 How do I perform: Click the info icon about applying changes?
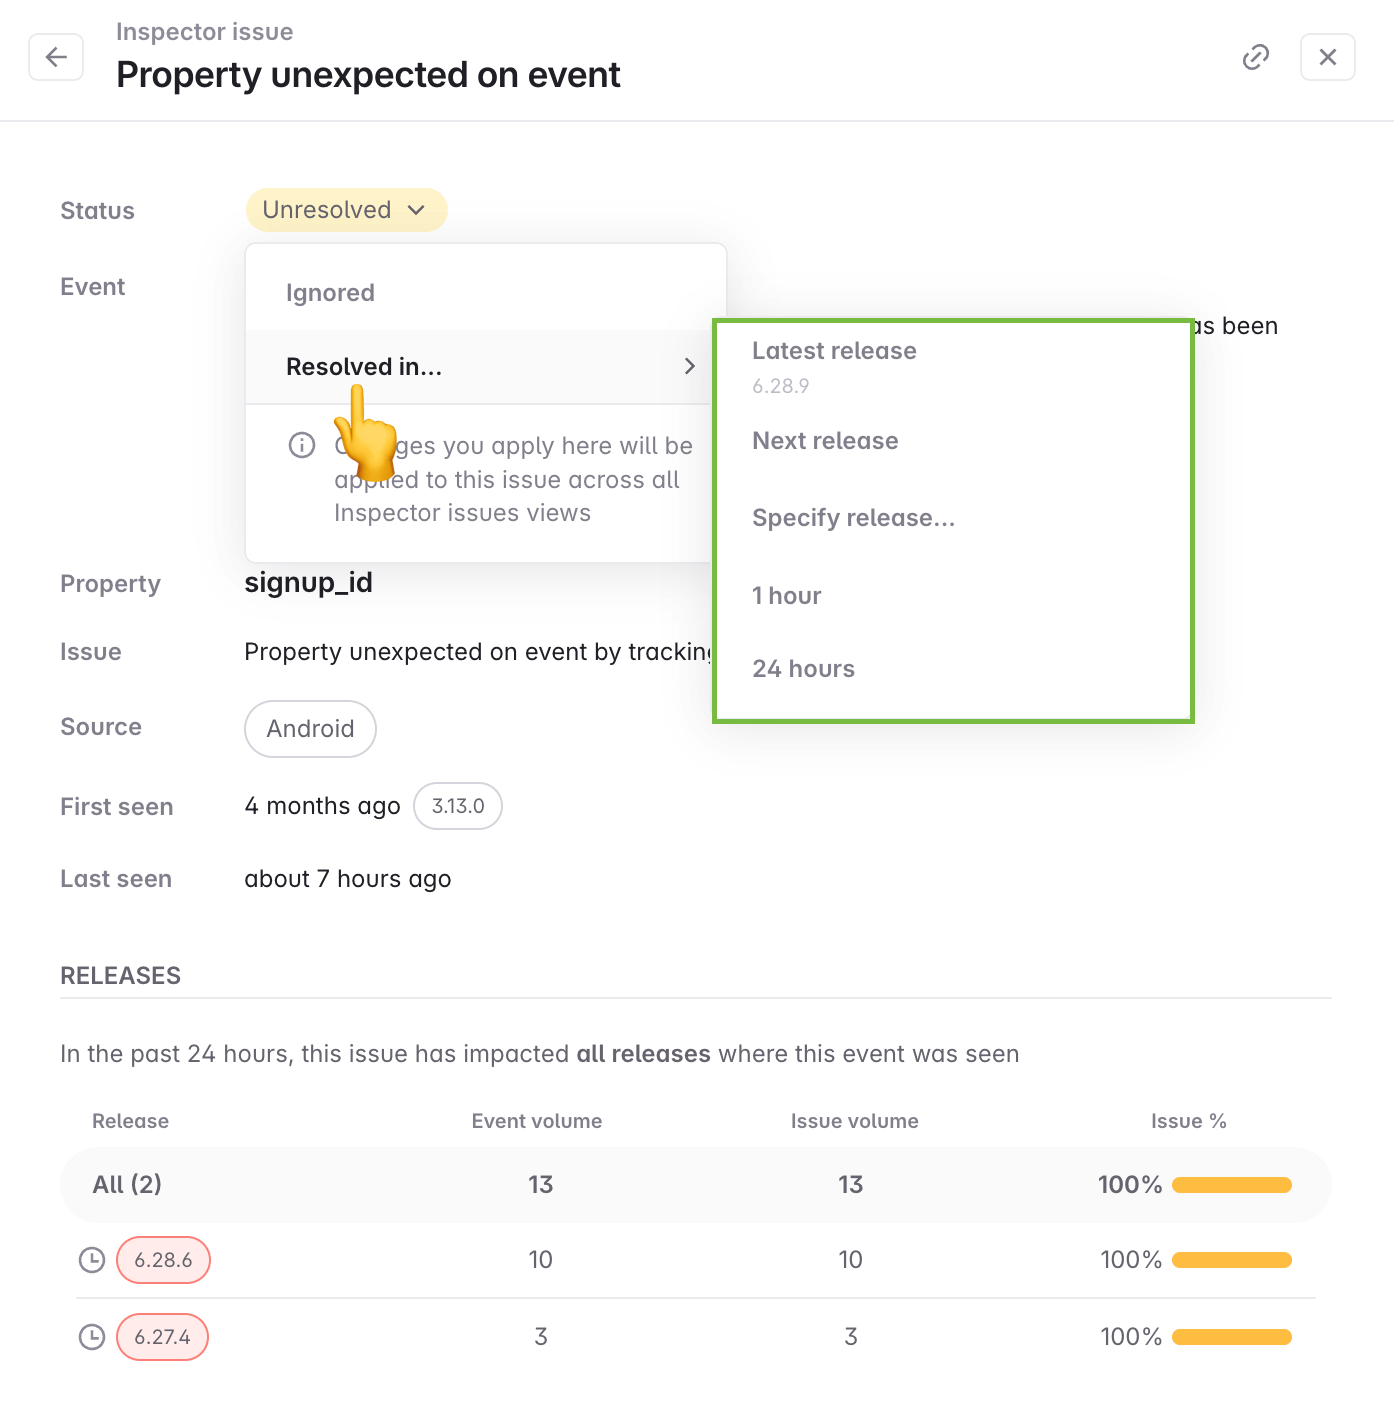[301, 445]
